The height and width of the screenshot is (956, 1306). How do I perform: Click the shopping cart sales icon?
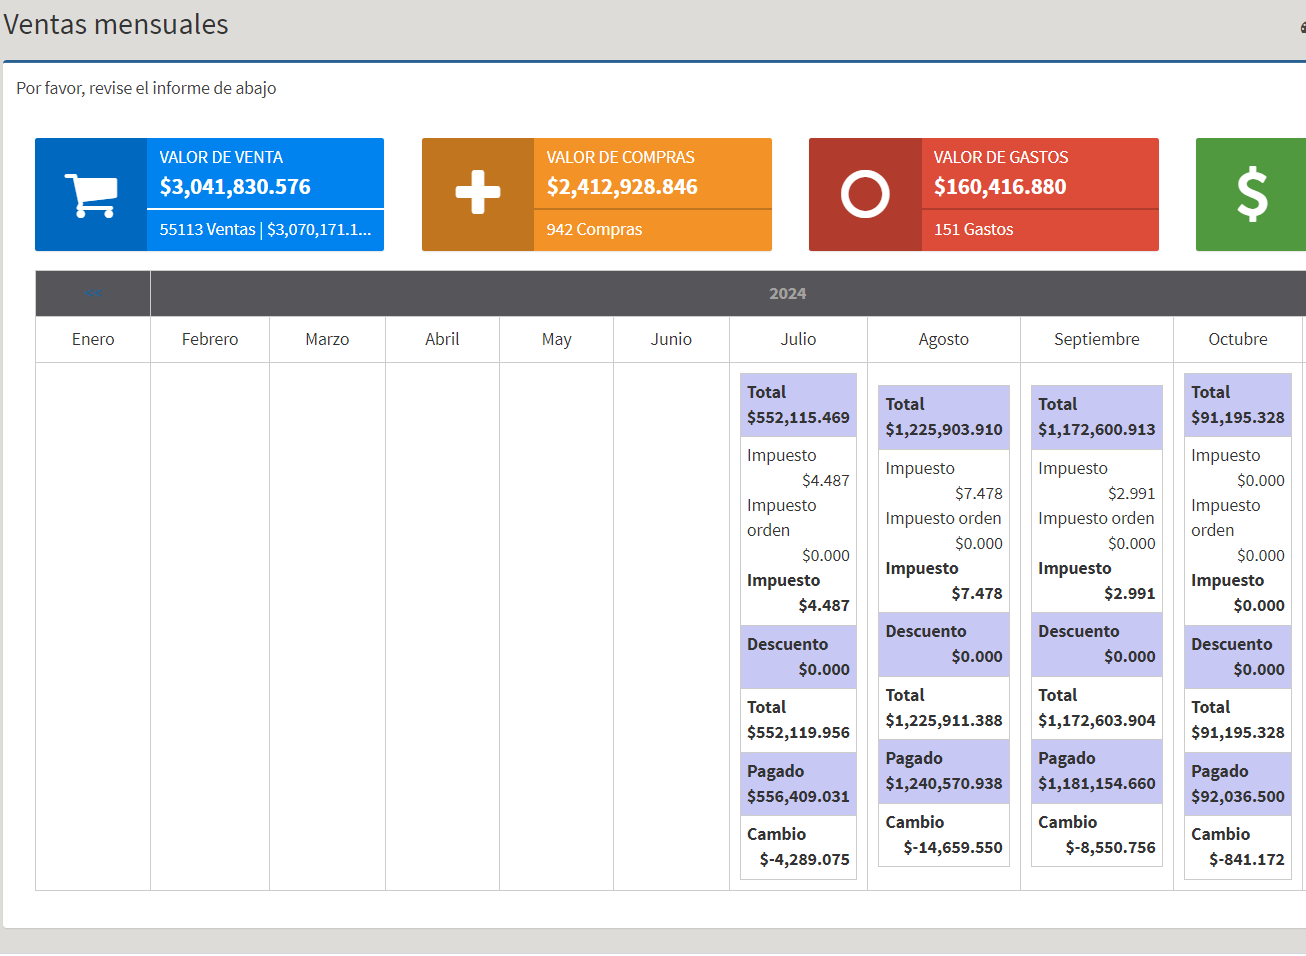91,195
